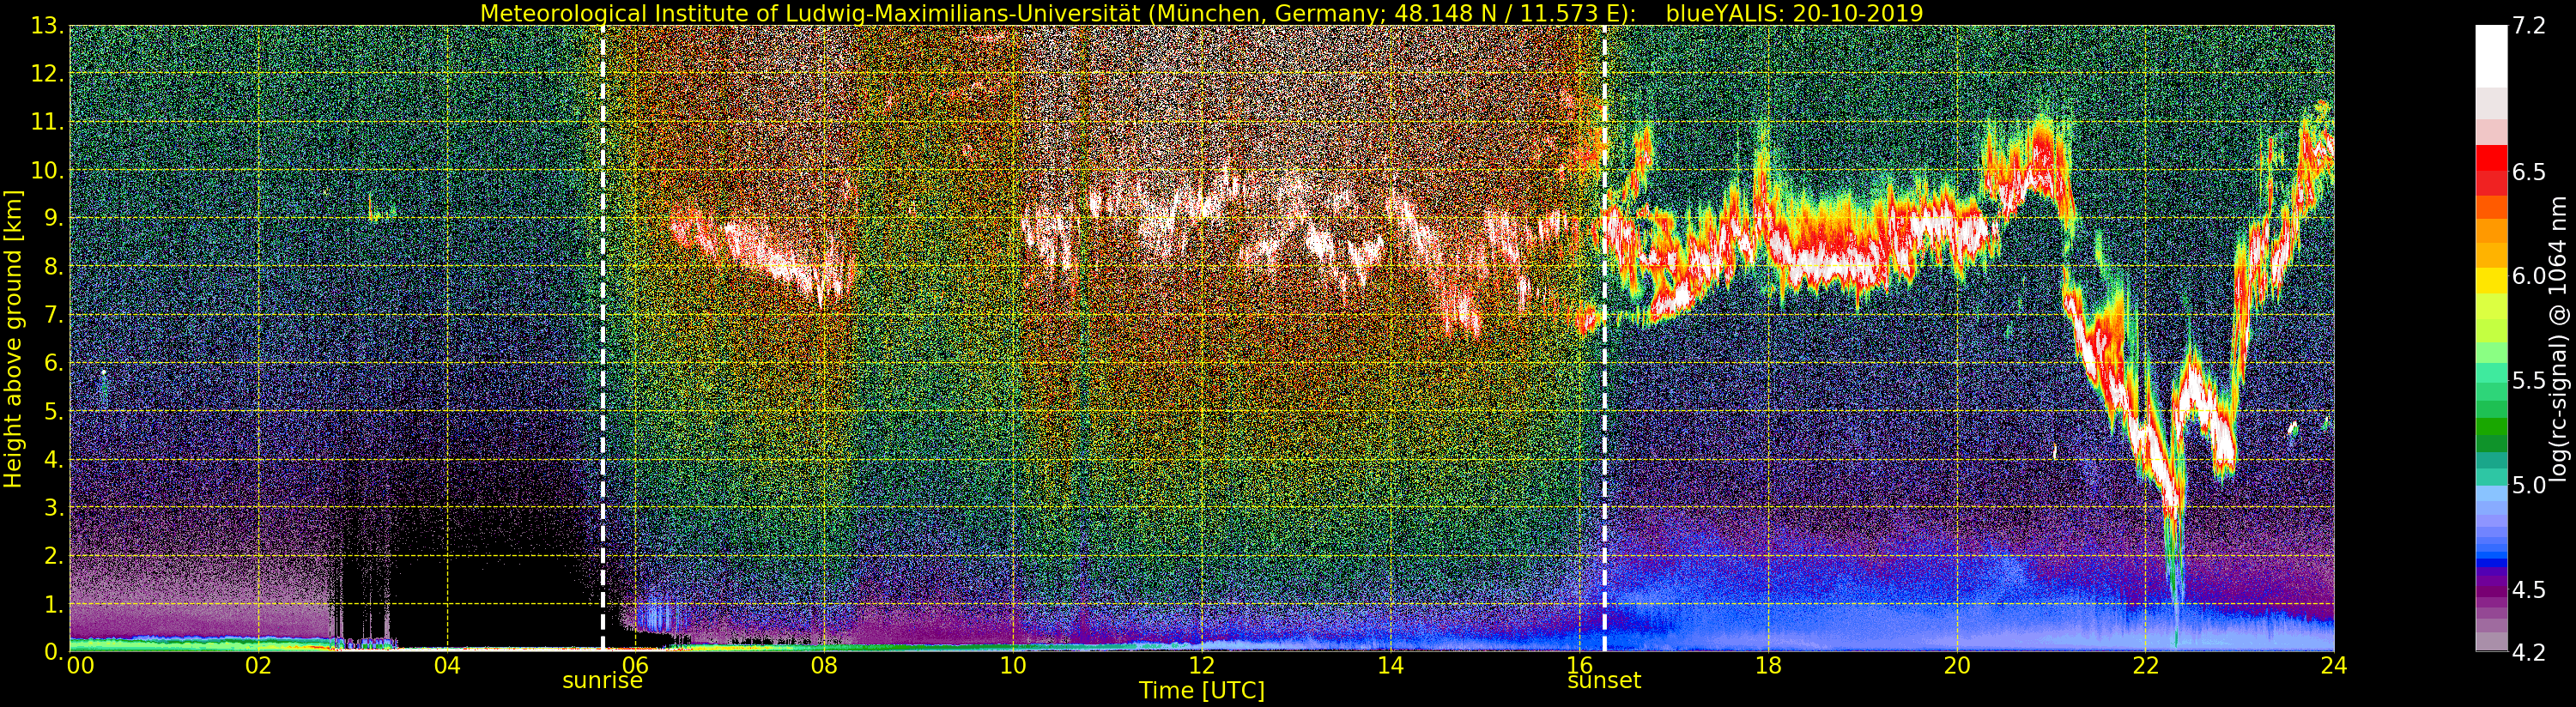Click the colorbar value '6.0'
Screen dimensions: 2576x707
pyautogui.click(x=2529, y=276)
